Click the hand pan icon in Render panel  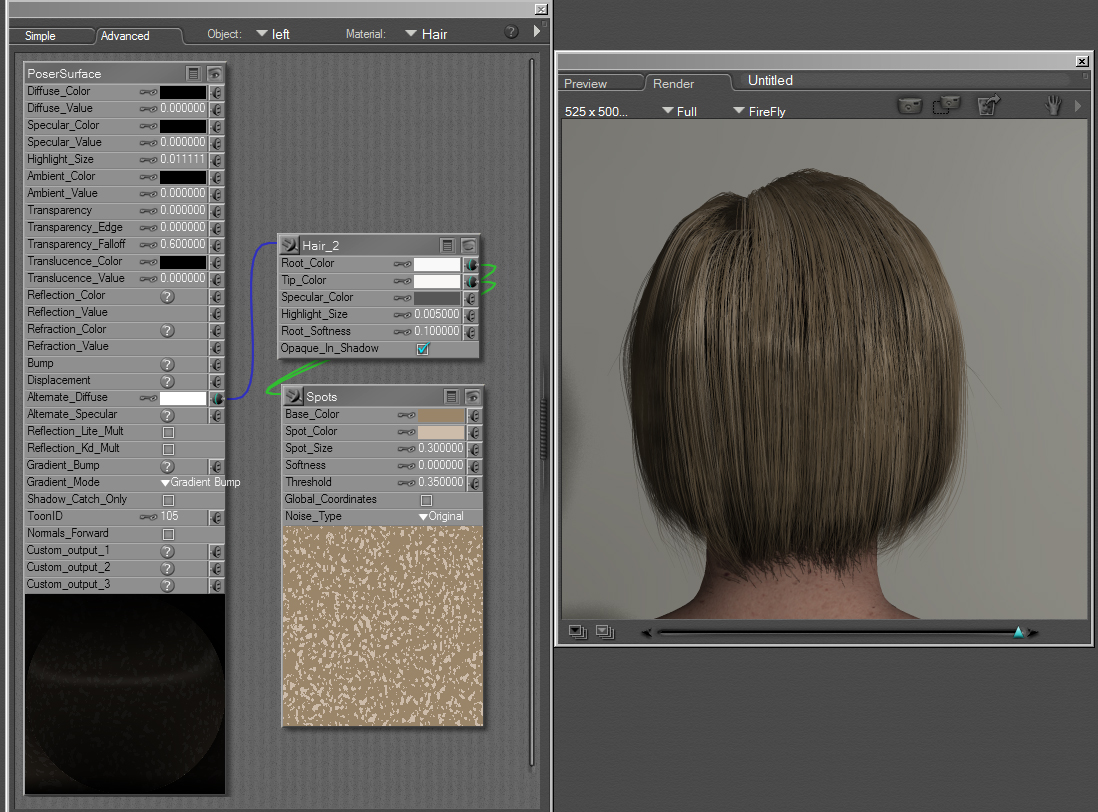point(1053,105)
